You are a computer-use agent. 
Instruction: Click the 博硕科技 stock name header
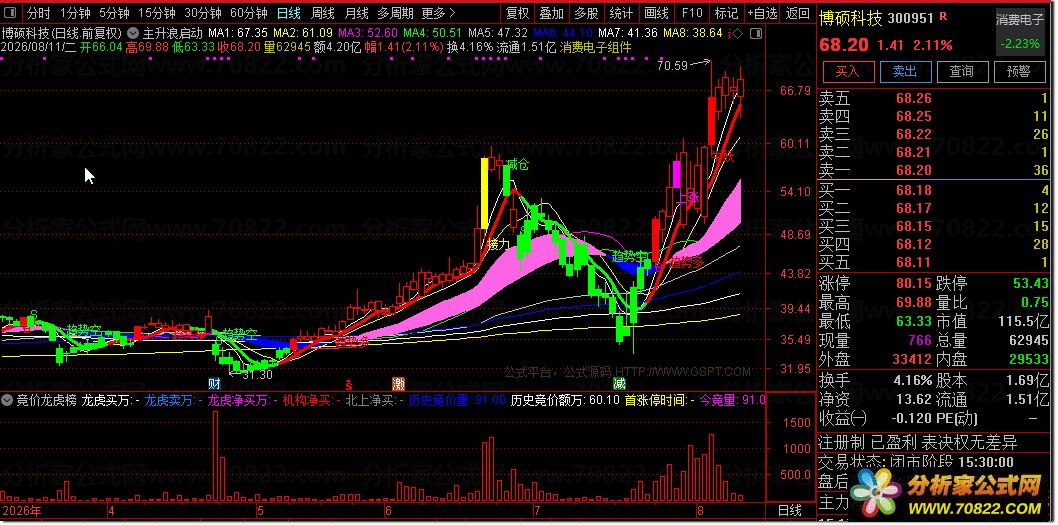(850, 18)
